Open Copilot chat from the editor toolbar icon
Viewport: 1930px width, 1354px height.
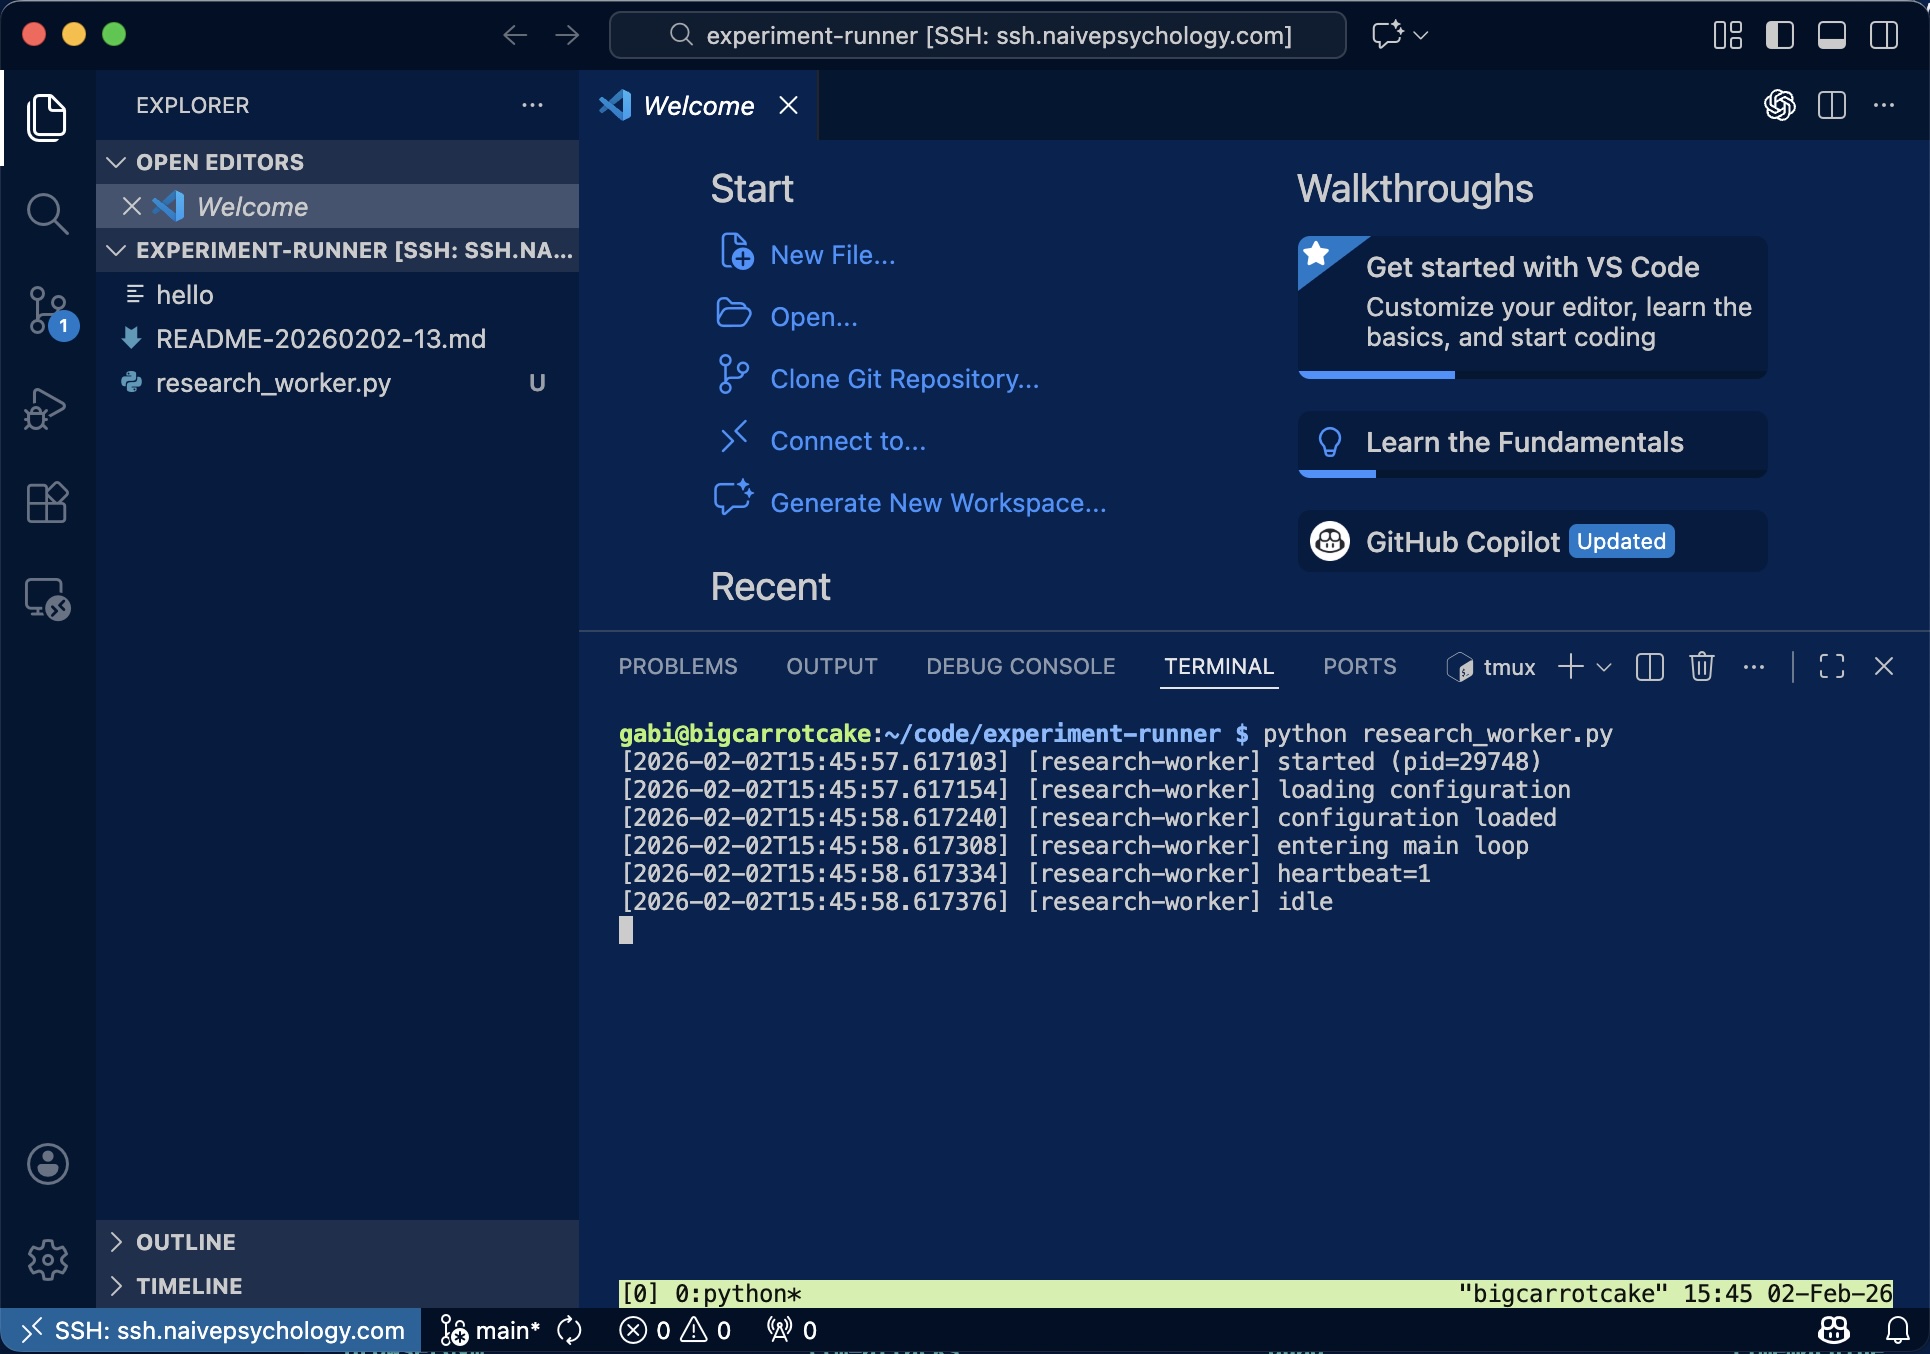[1779, 105]
